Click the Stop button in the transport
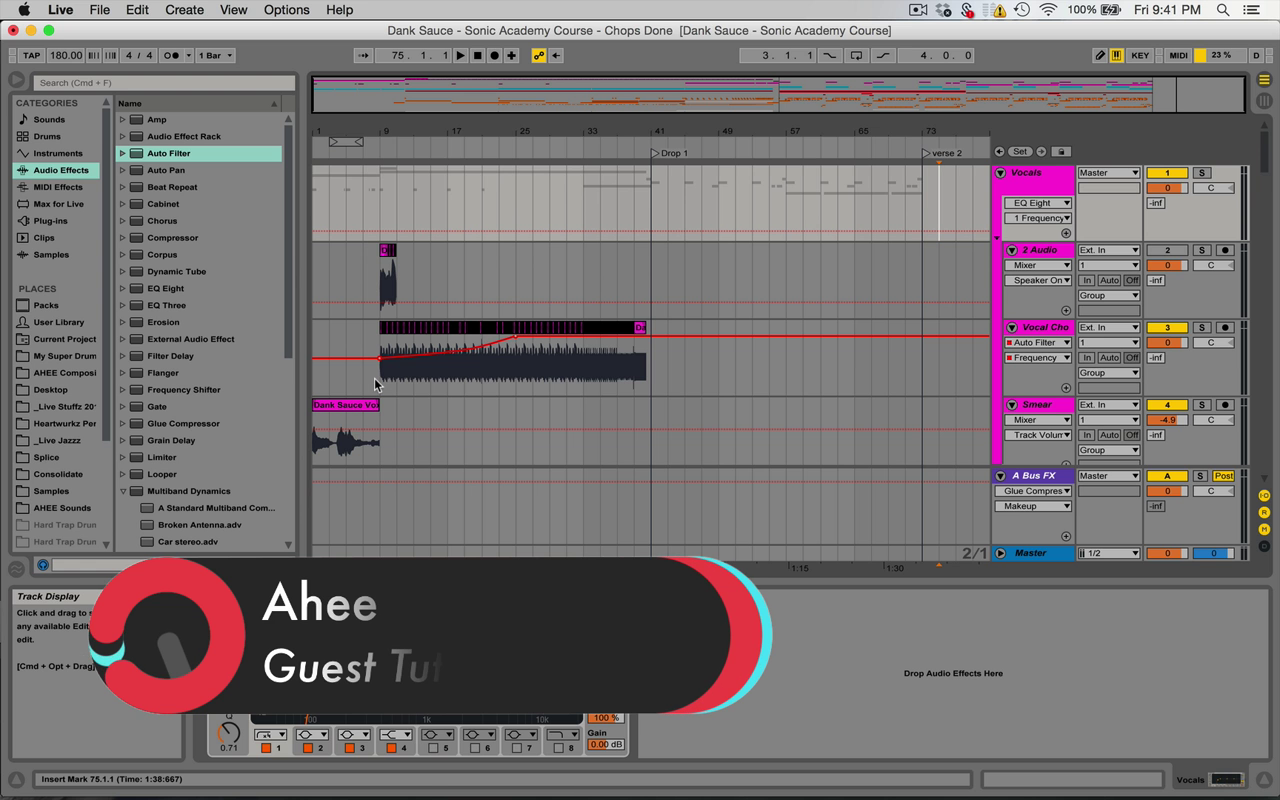The width and height of the screenshot is (1280, 800). tap(477, 56)
